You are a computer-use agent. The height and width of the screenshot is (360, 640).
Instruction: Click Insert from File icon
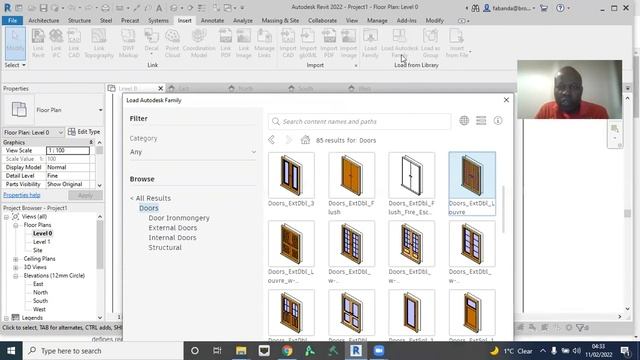(x=457, y=43)
